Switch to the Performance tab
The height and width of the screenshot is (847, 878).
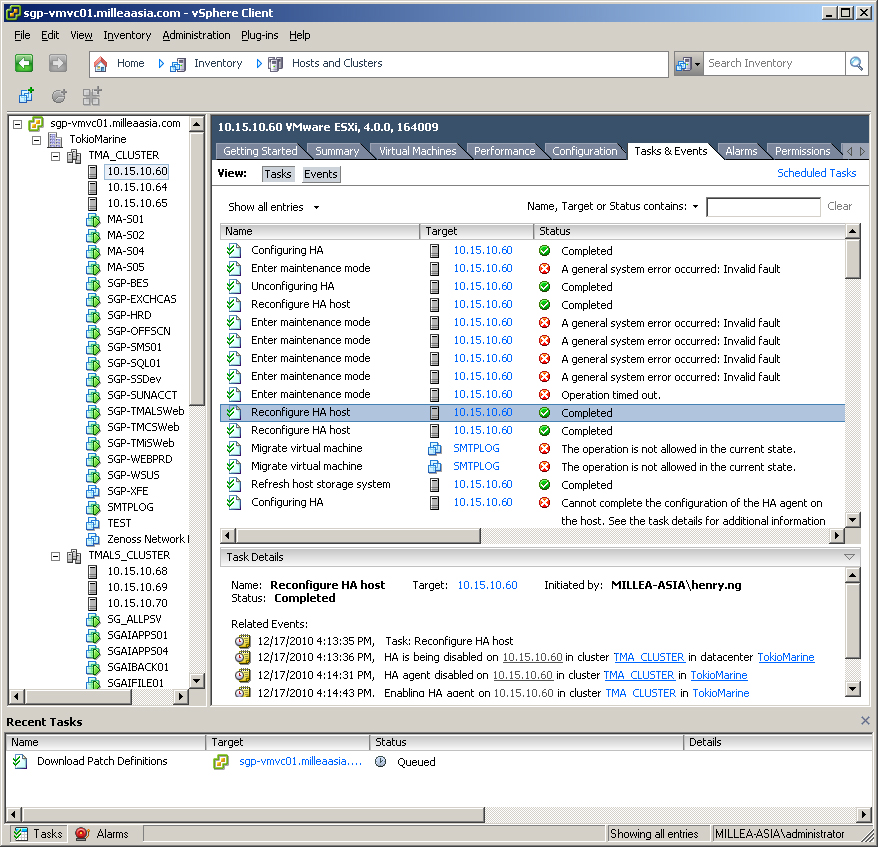tap(505, 151)
